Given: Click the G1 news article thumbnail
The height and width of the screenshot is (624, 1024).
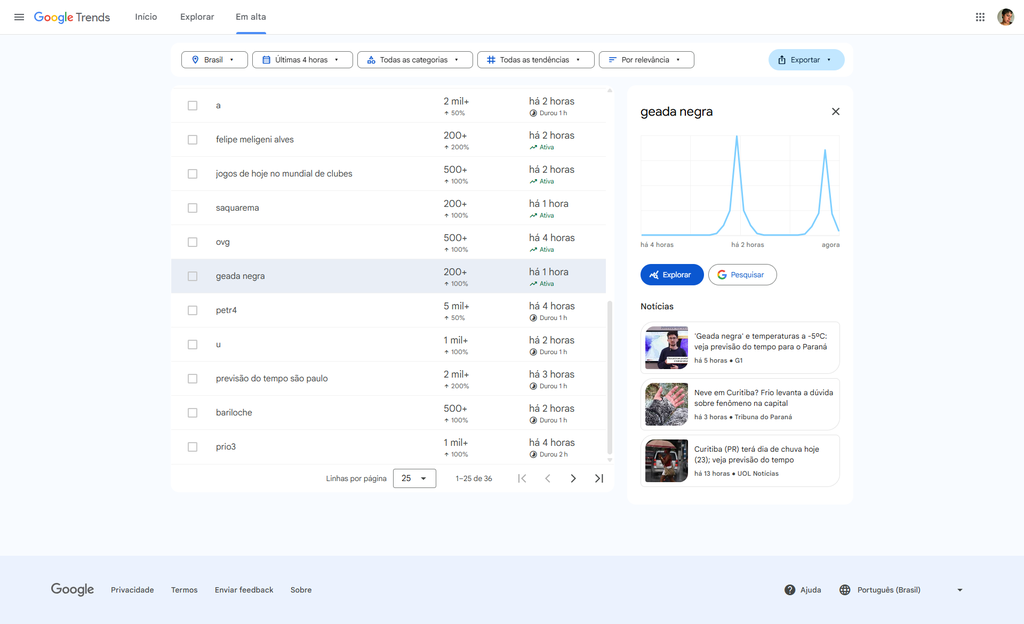Looking at the screenshot, I should [x=666, y=347].
